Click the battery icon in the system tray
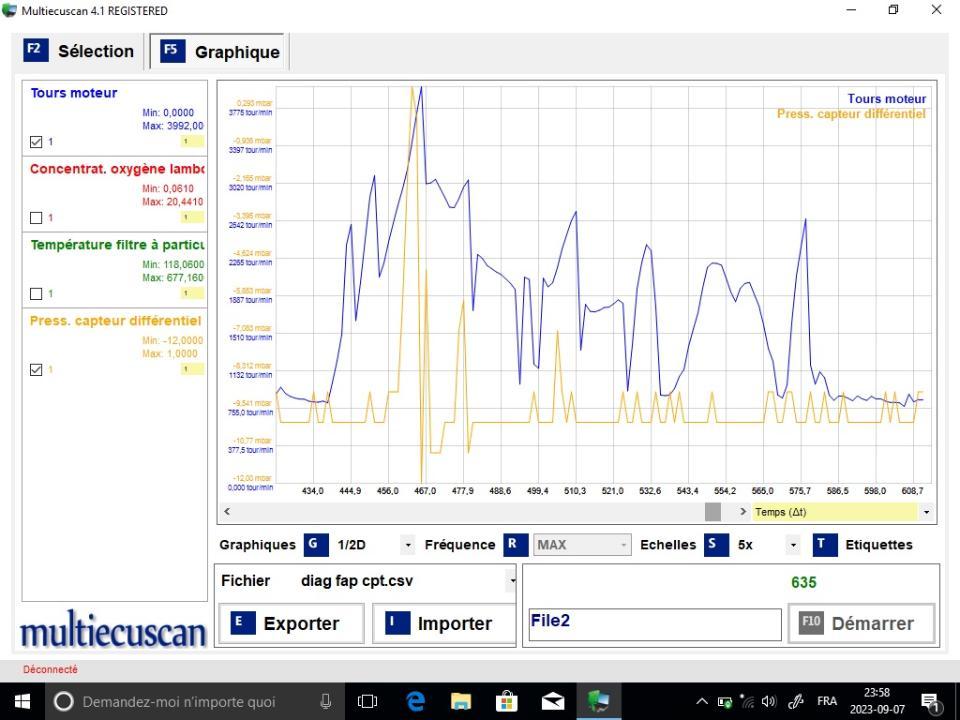 coord(724,702)
